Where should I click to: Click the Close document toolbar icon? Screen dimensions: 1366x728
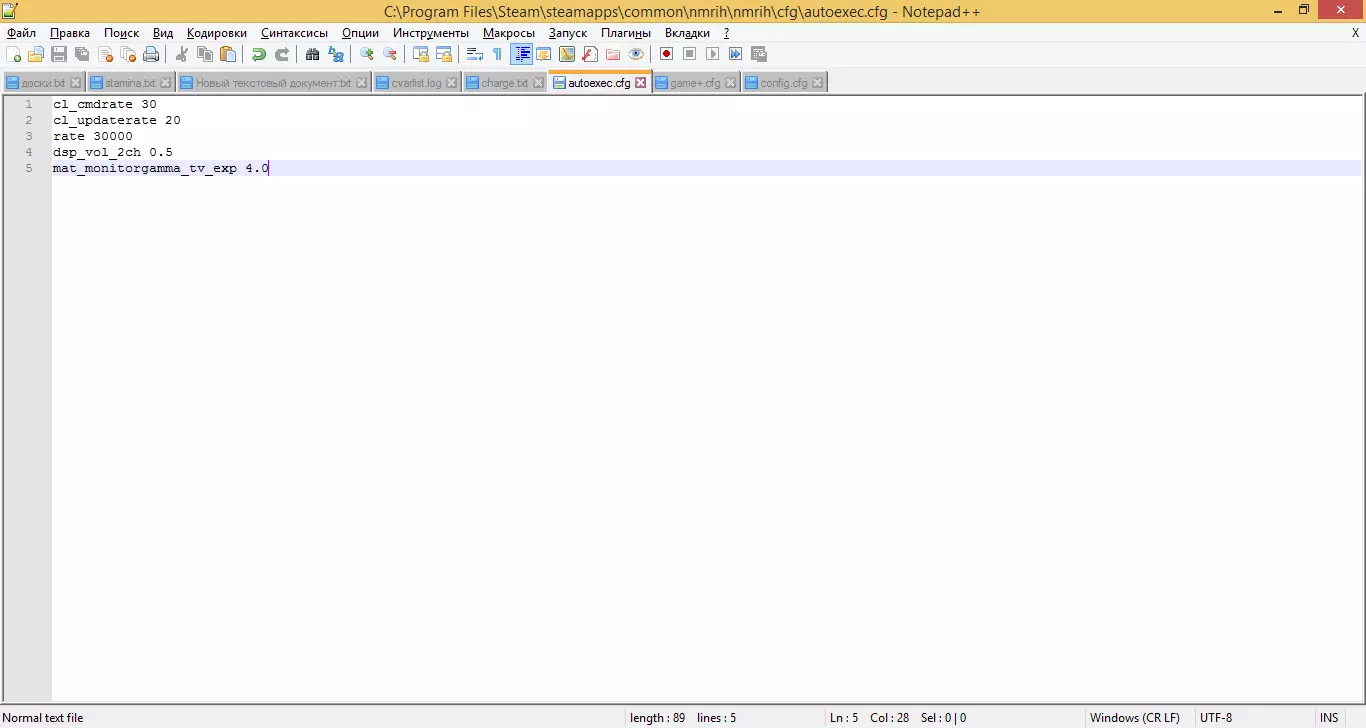click(x=105, y=54)
